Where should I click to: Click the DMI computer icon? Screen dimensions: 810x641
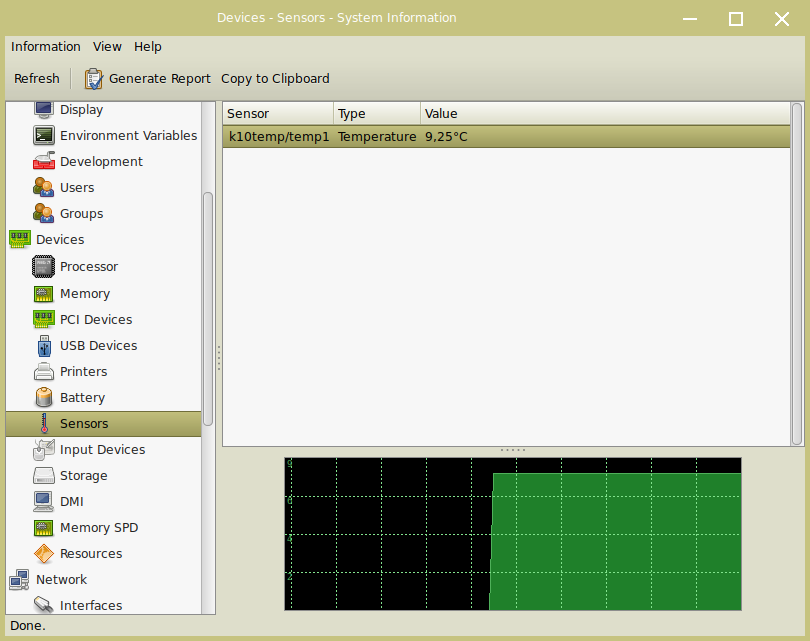tap(43, 501)
